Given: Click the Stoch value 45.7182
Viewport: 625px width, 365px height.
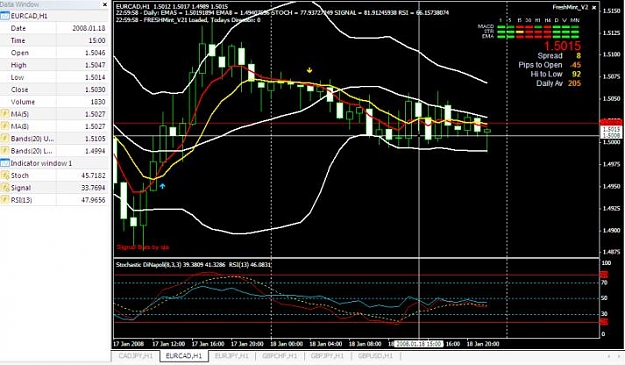Looking at the screenshot, I should 93,175.
